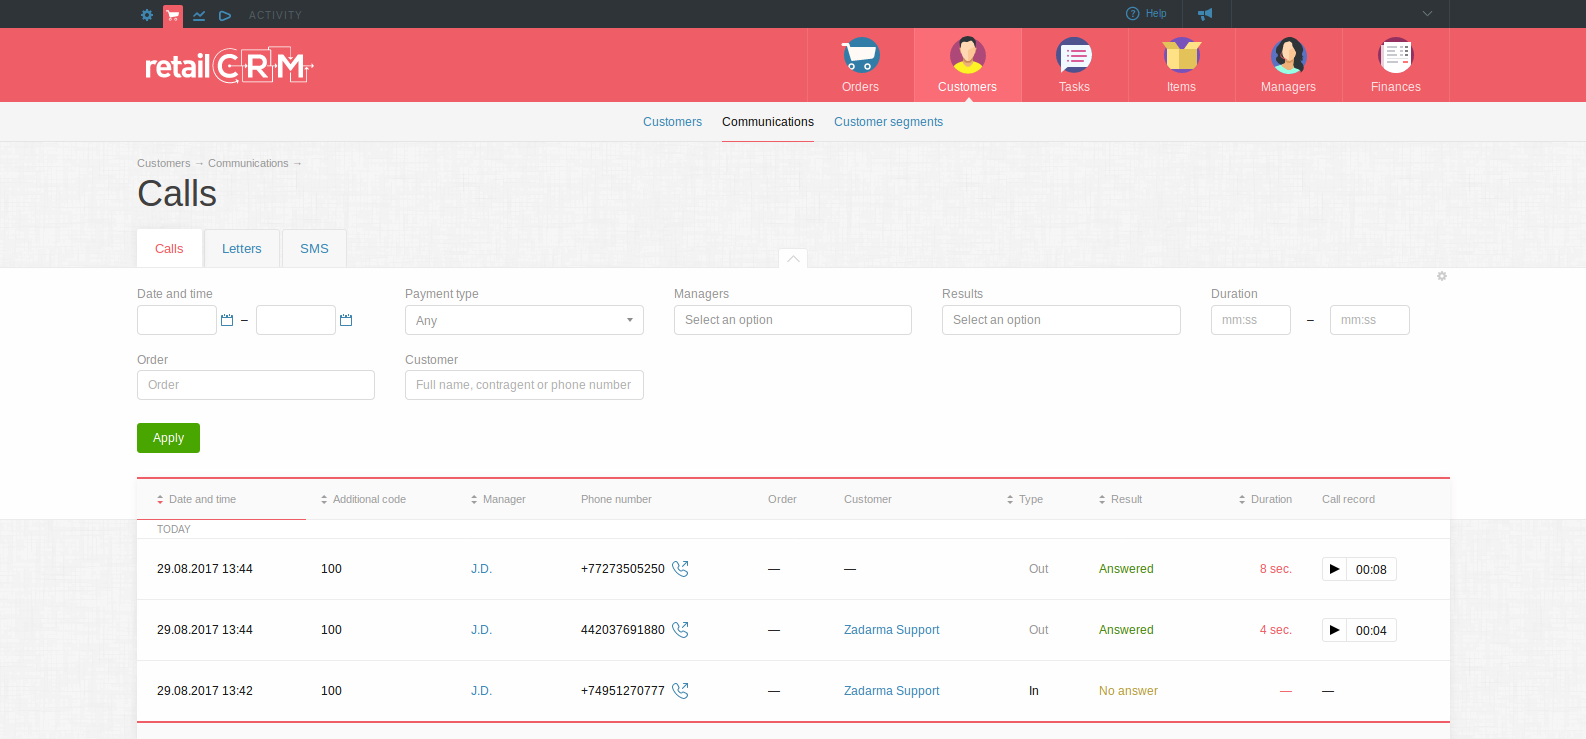Open the Customers section

(x=967, y=65)
